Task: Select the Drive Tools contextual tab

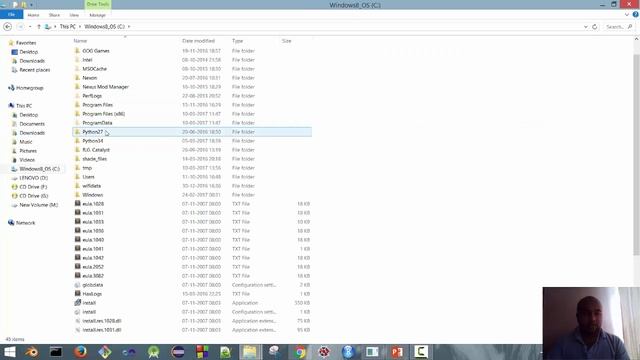Action: 98,4
